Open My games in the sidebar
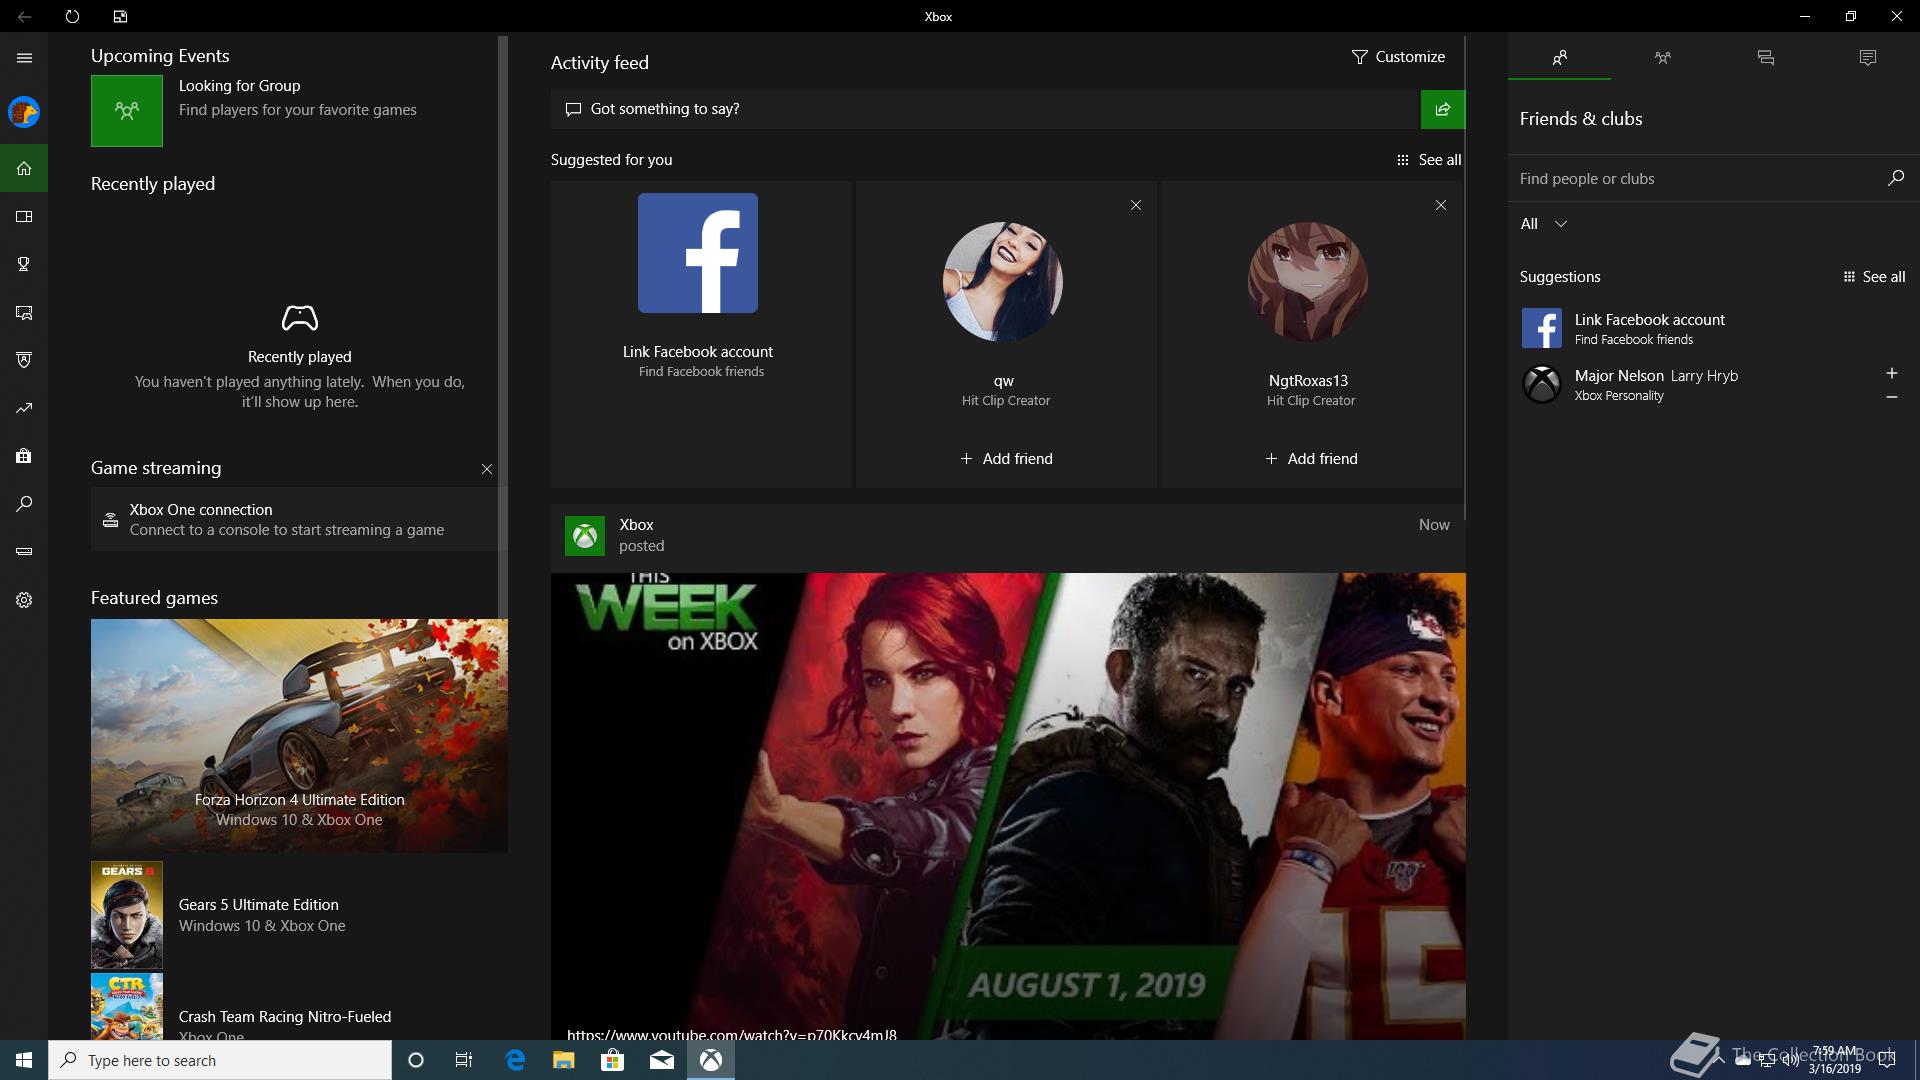This screenshot has width=1920, height=1080. coord(24,216)
